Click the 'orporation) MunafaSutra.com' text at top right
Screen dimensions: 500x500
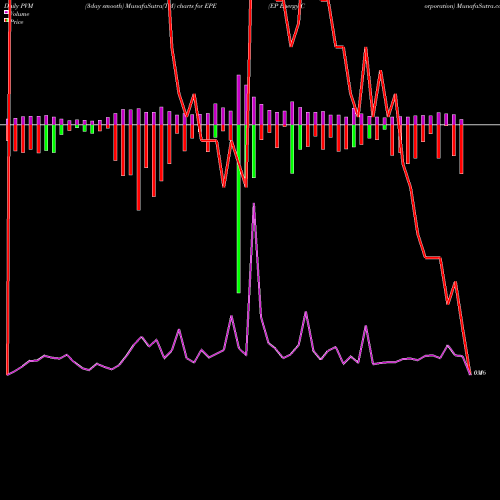[462, 6]
